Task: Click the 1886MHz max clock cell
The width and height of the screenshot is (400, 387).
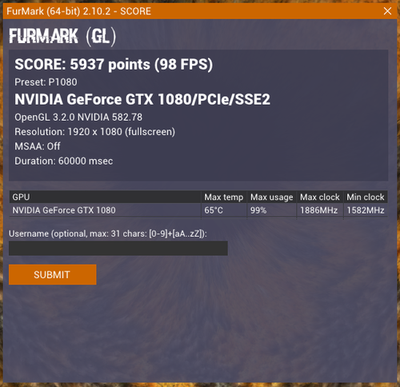Action: (319, 210)
